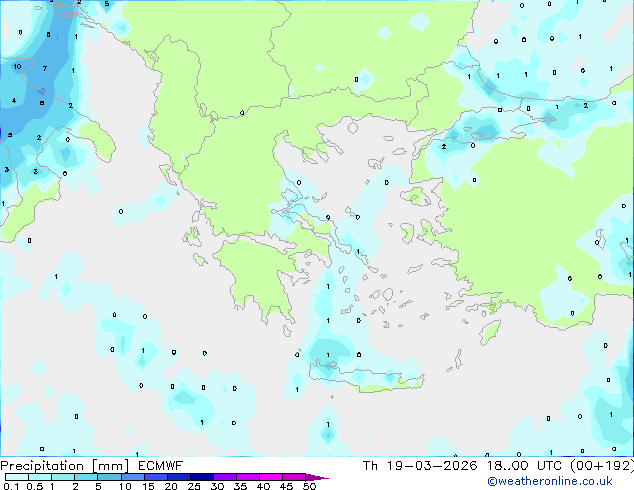Click the precipitation value '4' on the map
The height and width of the screenshot is (490, 634).
click(14, 100)
